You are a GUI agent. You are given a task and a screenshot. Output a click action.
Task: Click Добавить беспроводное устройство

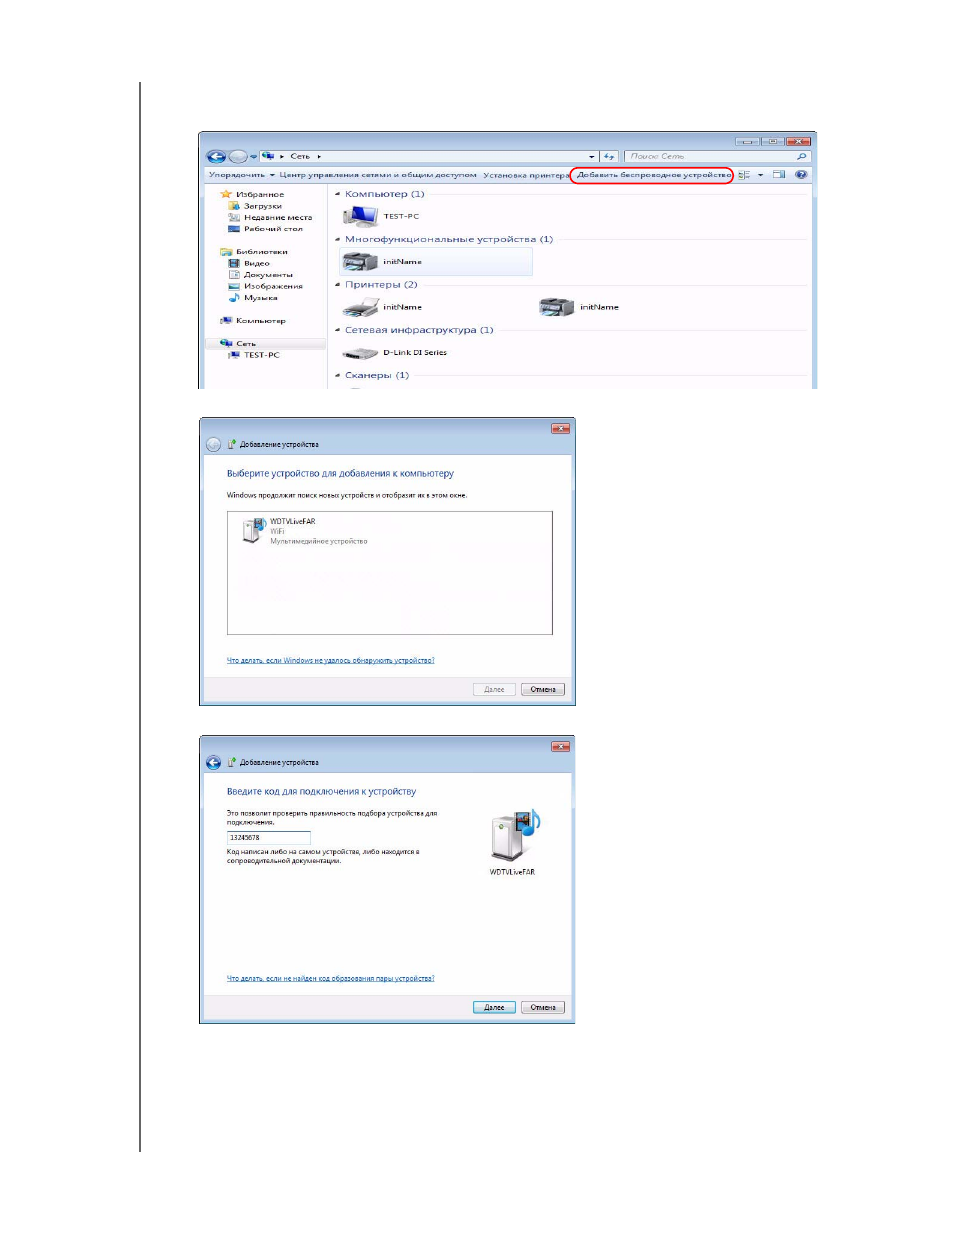pos(653,175)
